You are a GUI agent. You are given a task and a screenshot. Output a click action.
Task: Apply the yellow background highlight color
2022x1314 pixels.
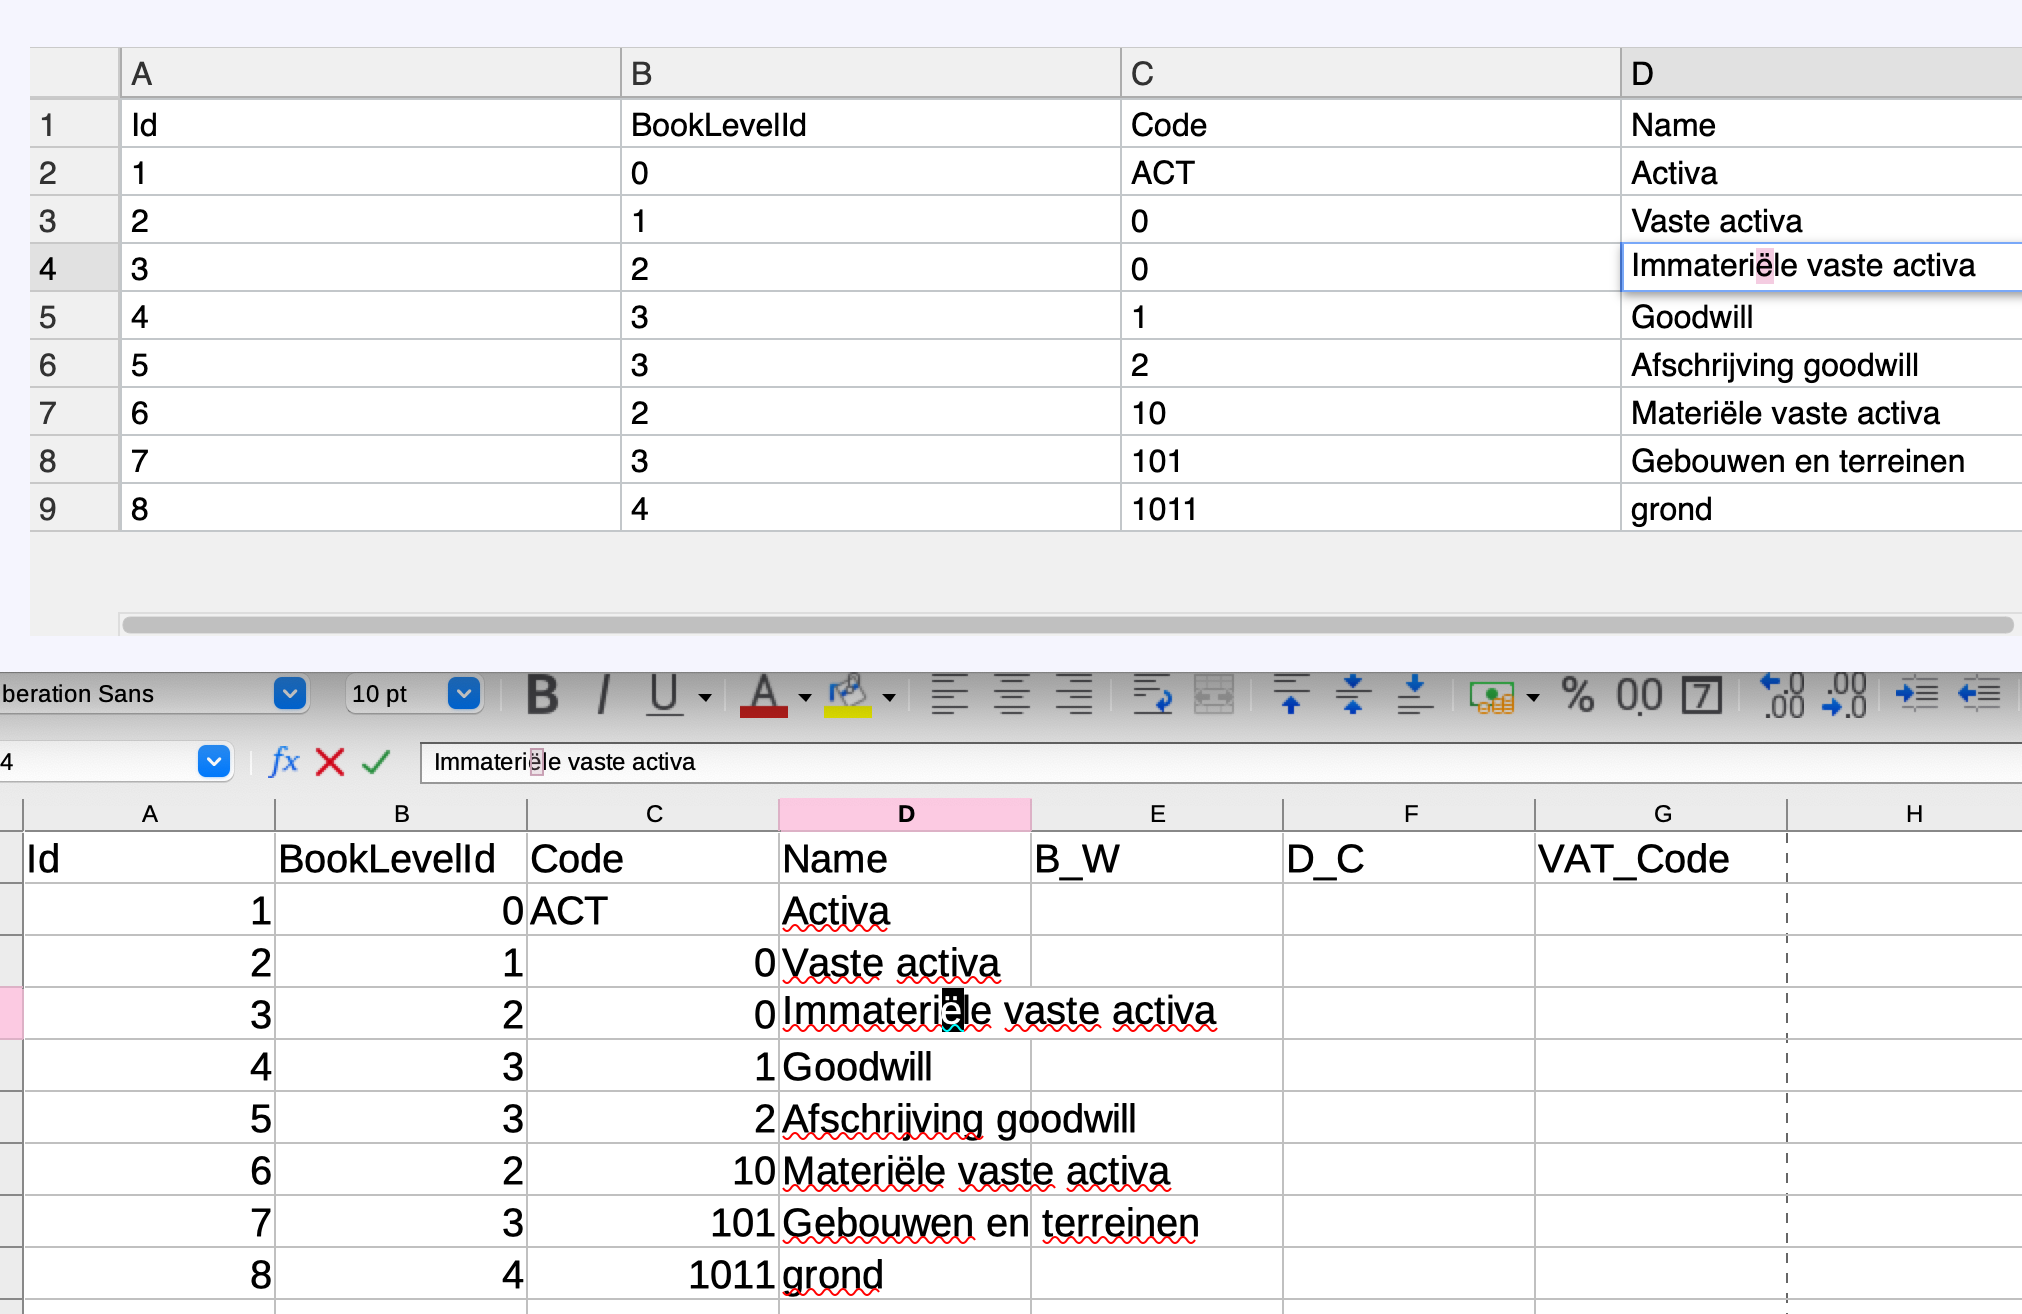pos(847,694)
